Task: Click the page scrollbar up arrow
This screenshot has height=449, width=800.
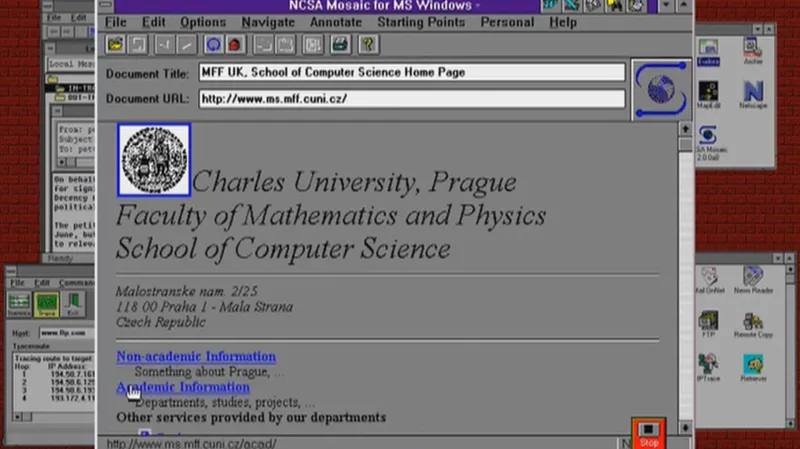Action: tap(685, 129)
